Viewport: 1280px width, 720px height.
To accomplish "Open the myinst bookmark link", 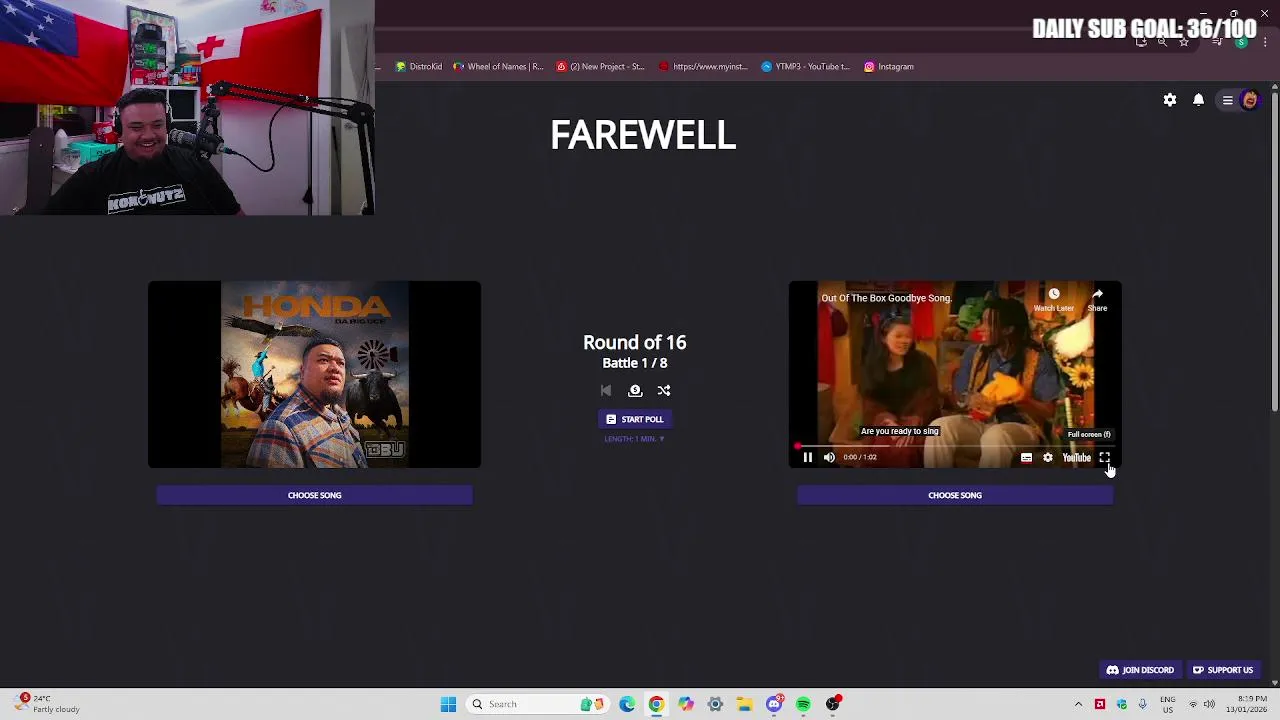I will pos(703,67).
